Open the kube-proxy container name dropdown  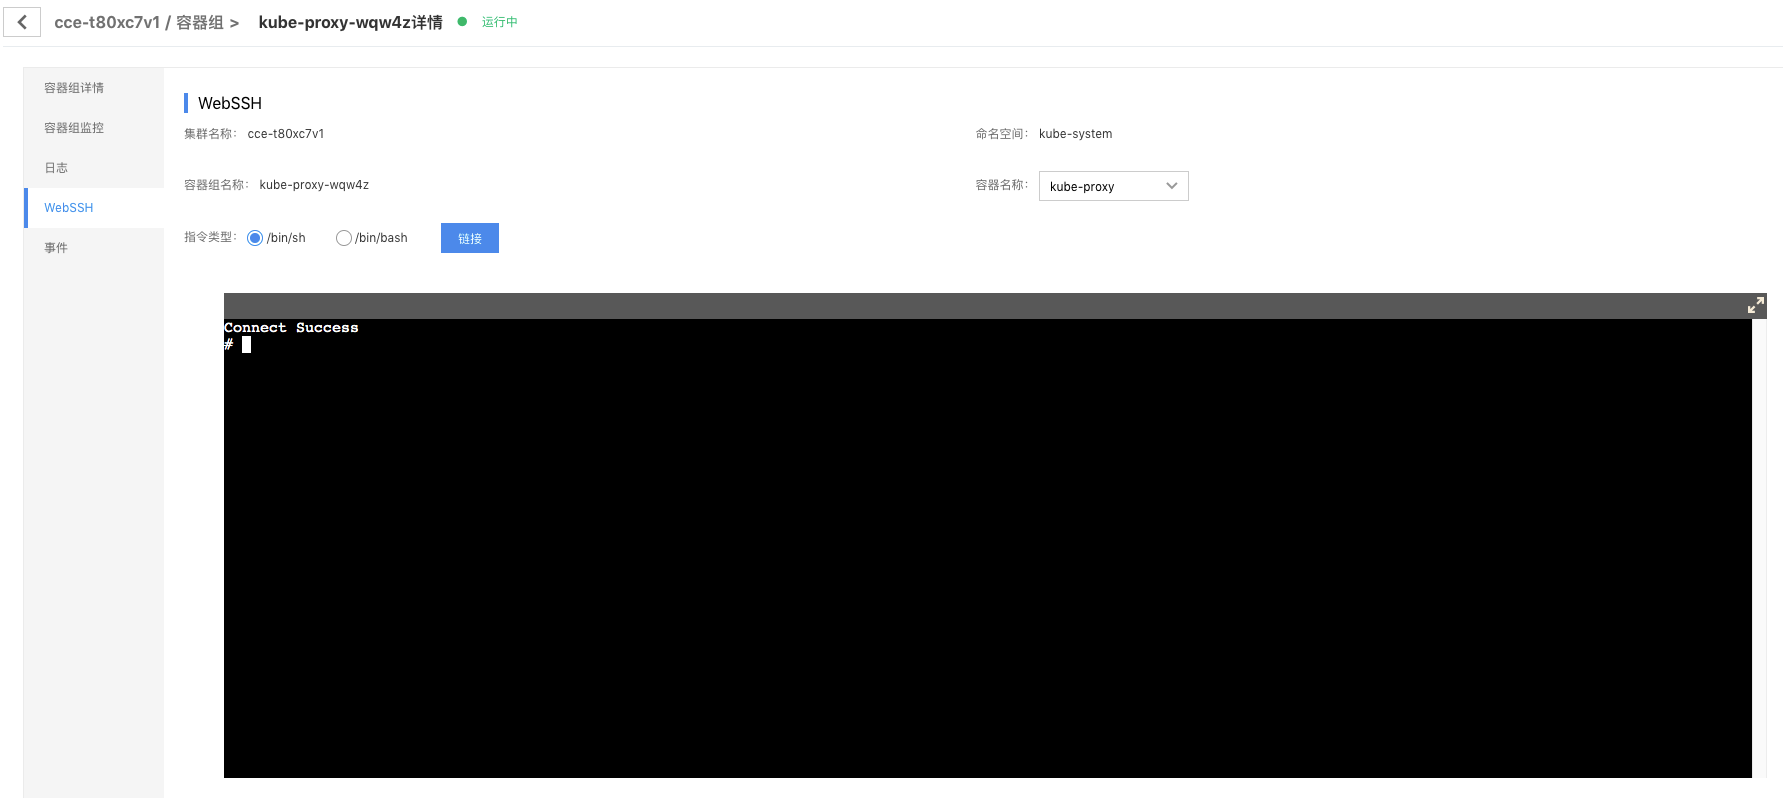[1113, 186]
